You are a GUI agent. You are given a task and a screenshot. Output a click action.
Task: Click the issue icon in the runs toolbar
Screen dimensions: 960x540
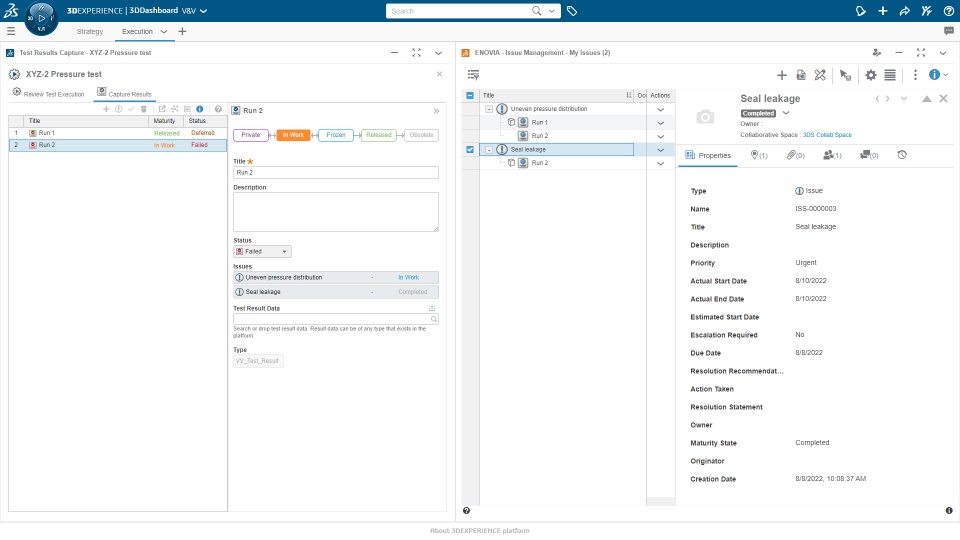(x=118, y=109)
